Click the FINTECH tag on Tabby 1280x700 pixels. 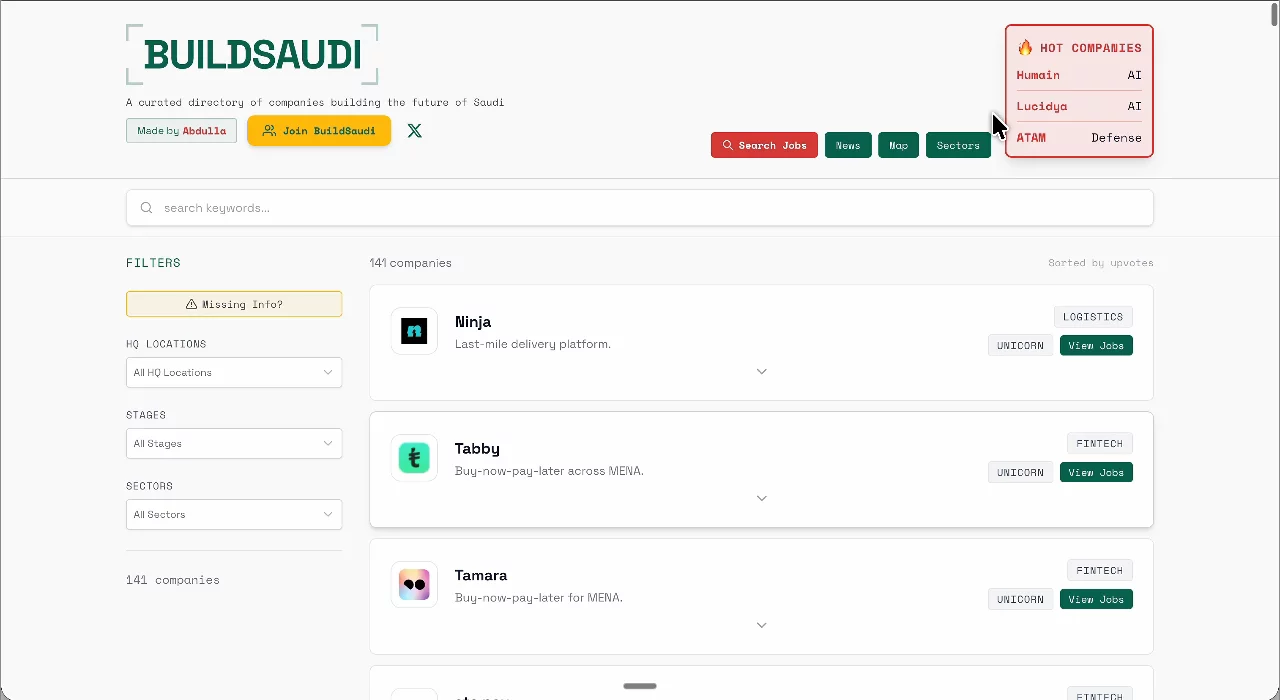pos(1100,443)
